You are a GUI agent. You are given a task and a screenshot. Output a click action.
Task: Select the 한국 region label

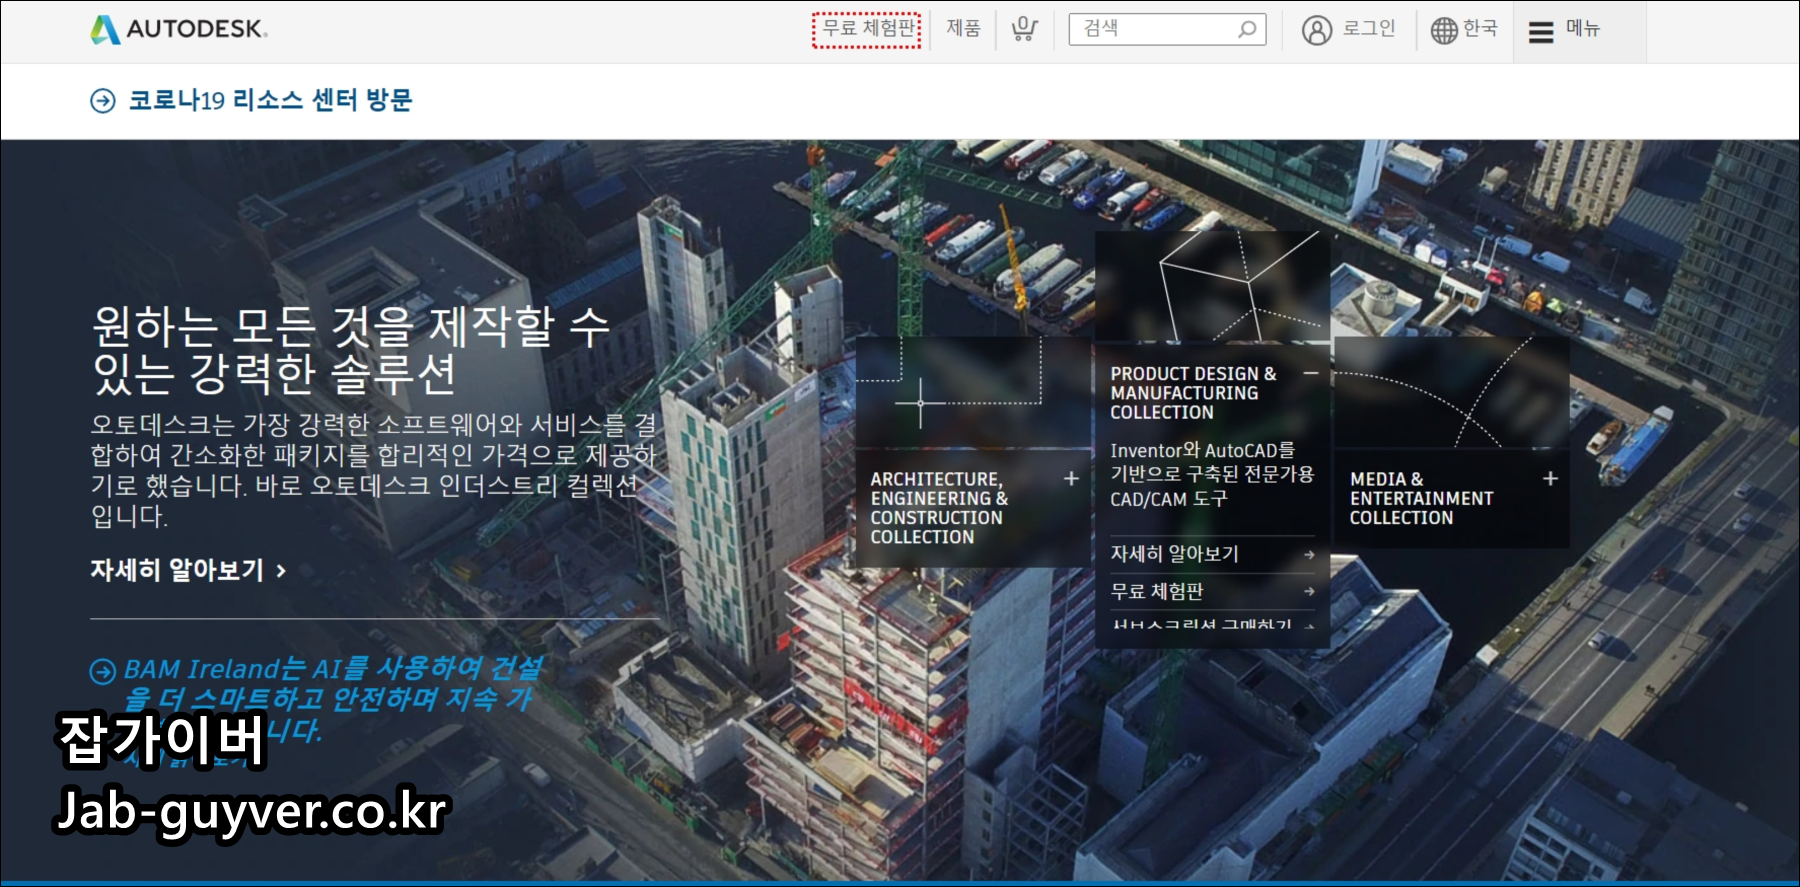[1480, 29]
